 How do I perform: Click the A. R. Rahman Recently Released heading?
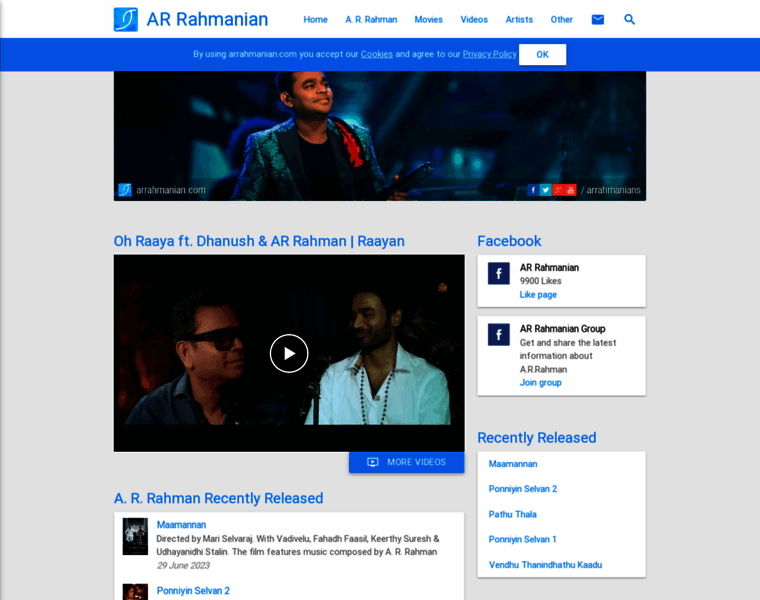tap(219, 498)
